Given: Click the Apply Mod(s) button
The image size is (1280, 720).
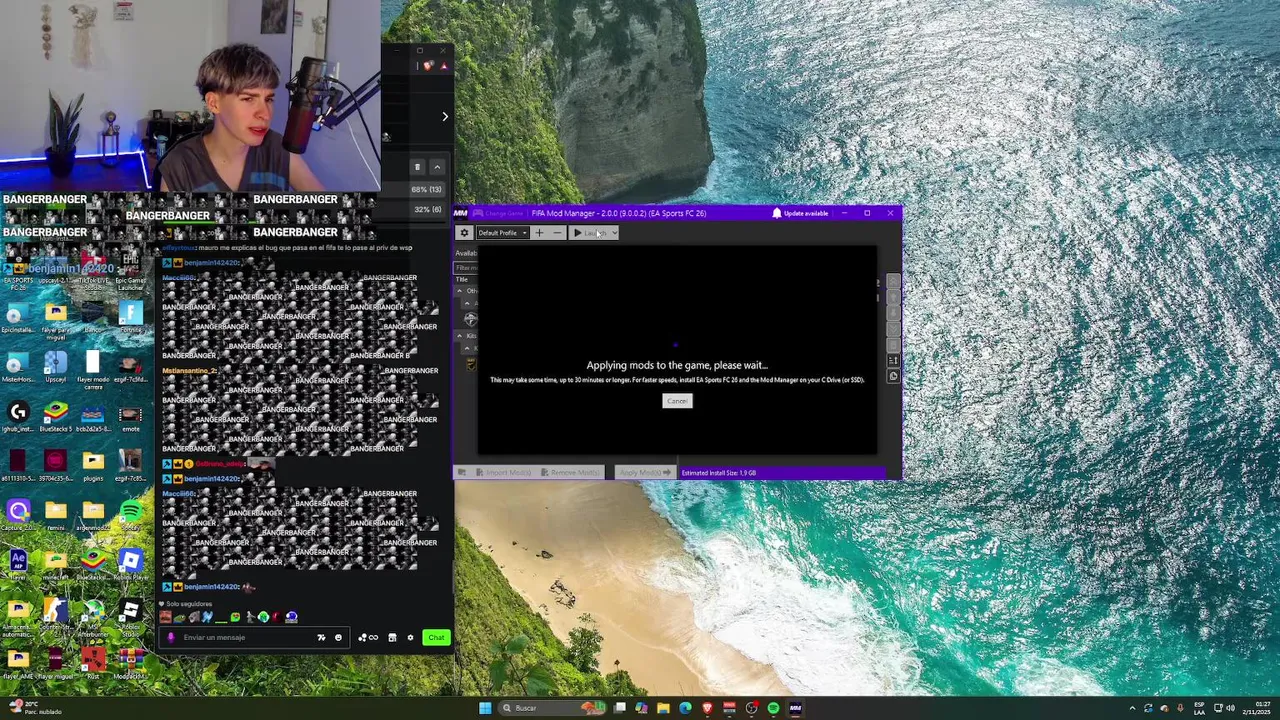Looking at the screenshot, I should (x=645, y=472).
